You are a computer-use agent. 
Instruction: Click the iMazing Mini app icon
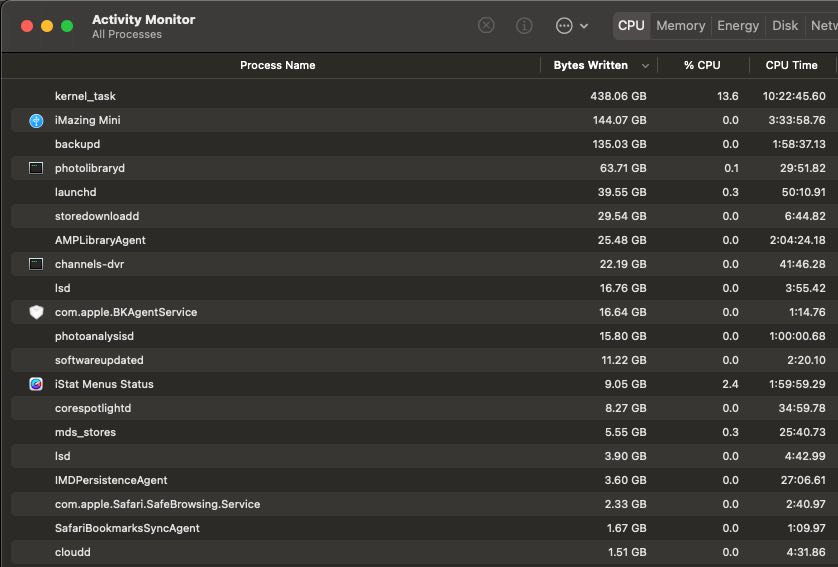pyautogui.click(x=36, y=120)
